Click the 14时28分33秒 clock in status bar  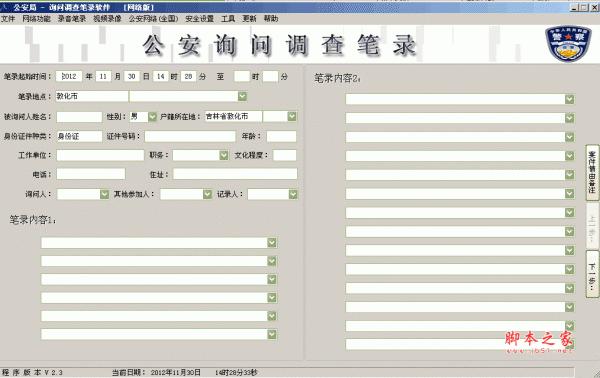click(x=236, y=372)
